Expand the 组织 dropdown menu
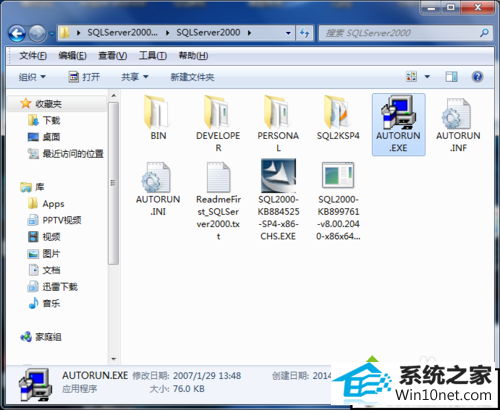 point(32,77)
